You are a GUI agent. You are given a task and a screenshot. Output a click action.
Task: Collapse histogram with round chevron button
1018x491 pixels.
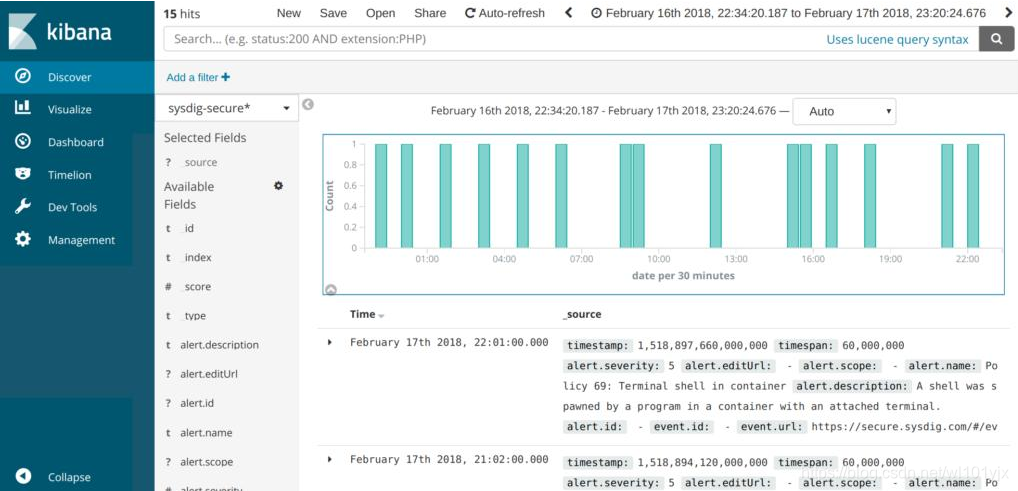pyautogui.click(x=330, y=290)
